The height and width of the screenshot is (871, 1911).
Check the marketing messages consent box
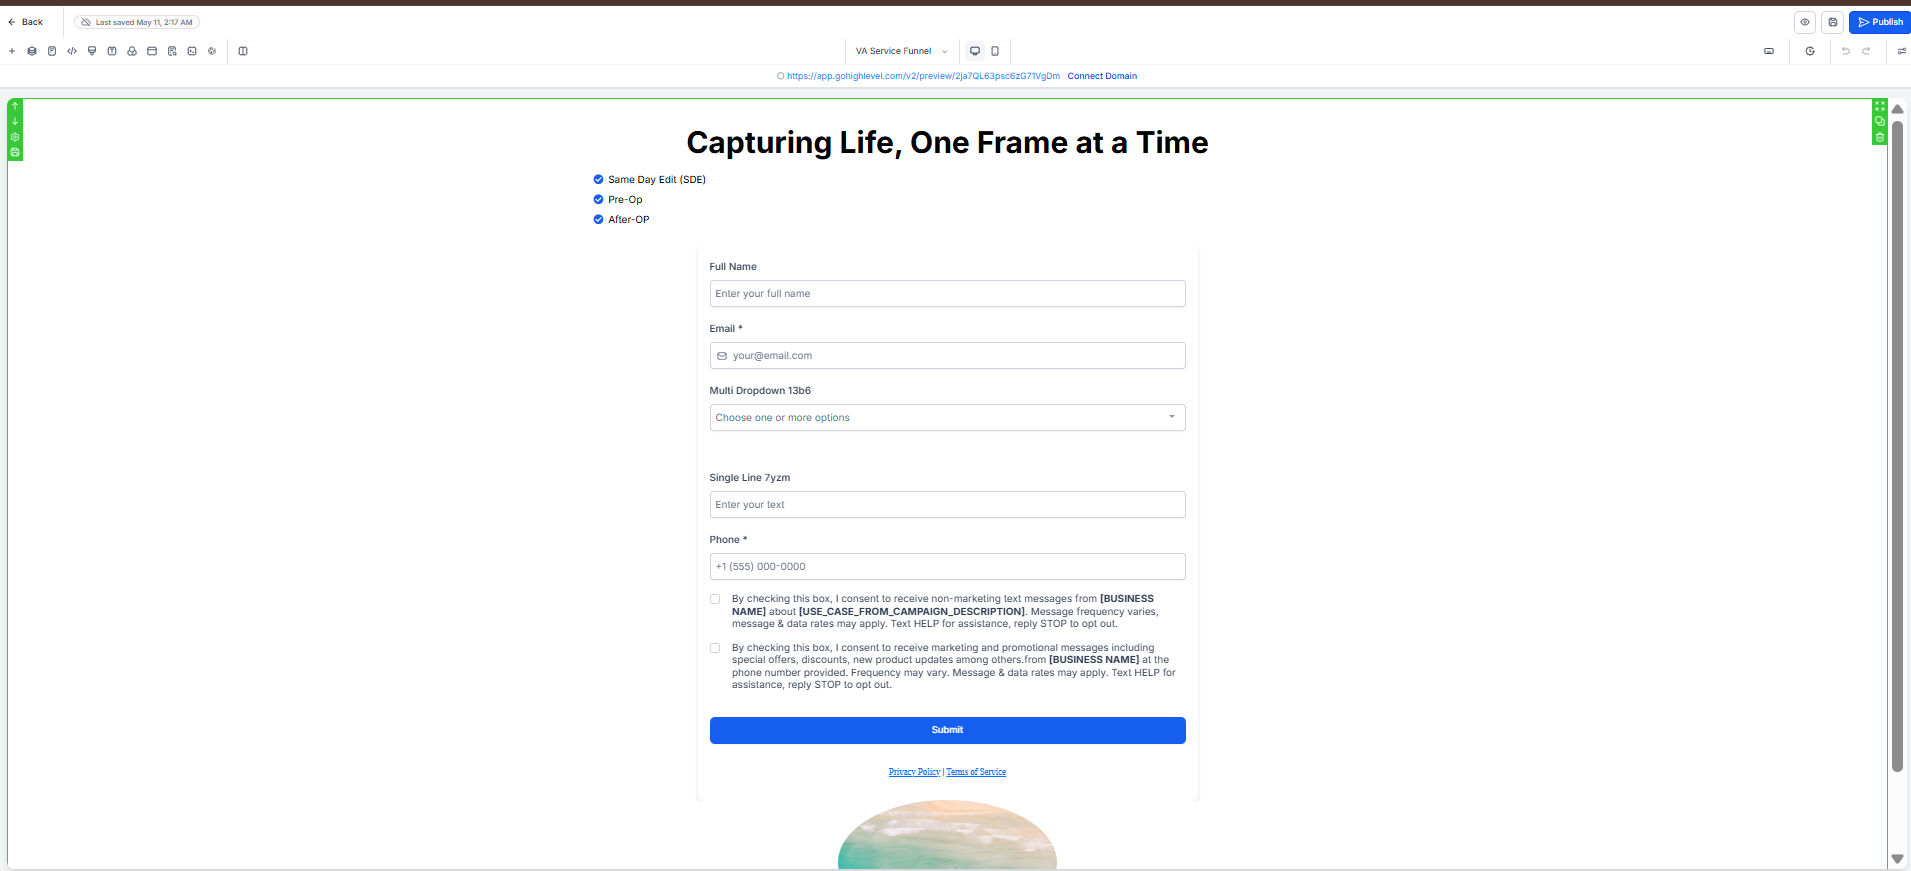pyautogui.click(x=715, y=648)
